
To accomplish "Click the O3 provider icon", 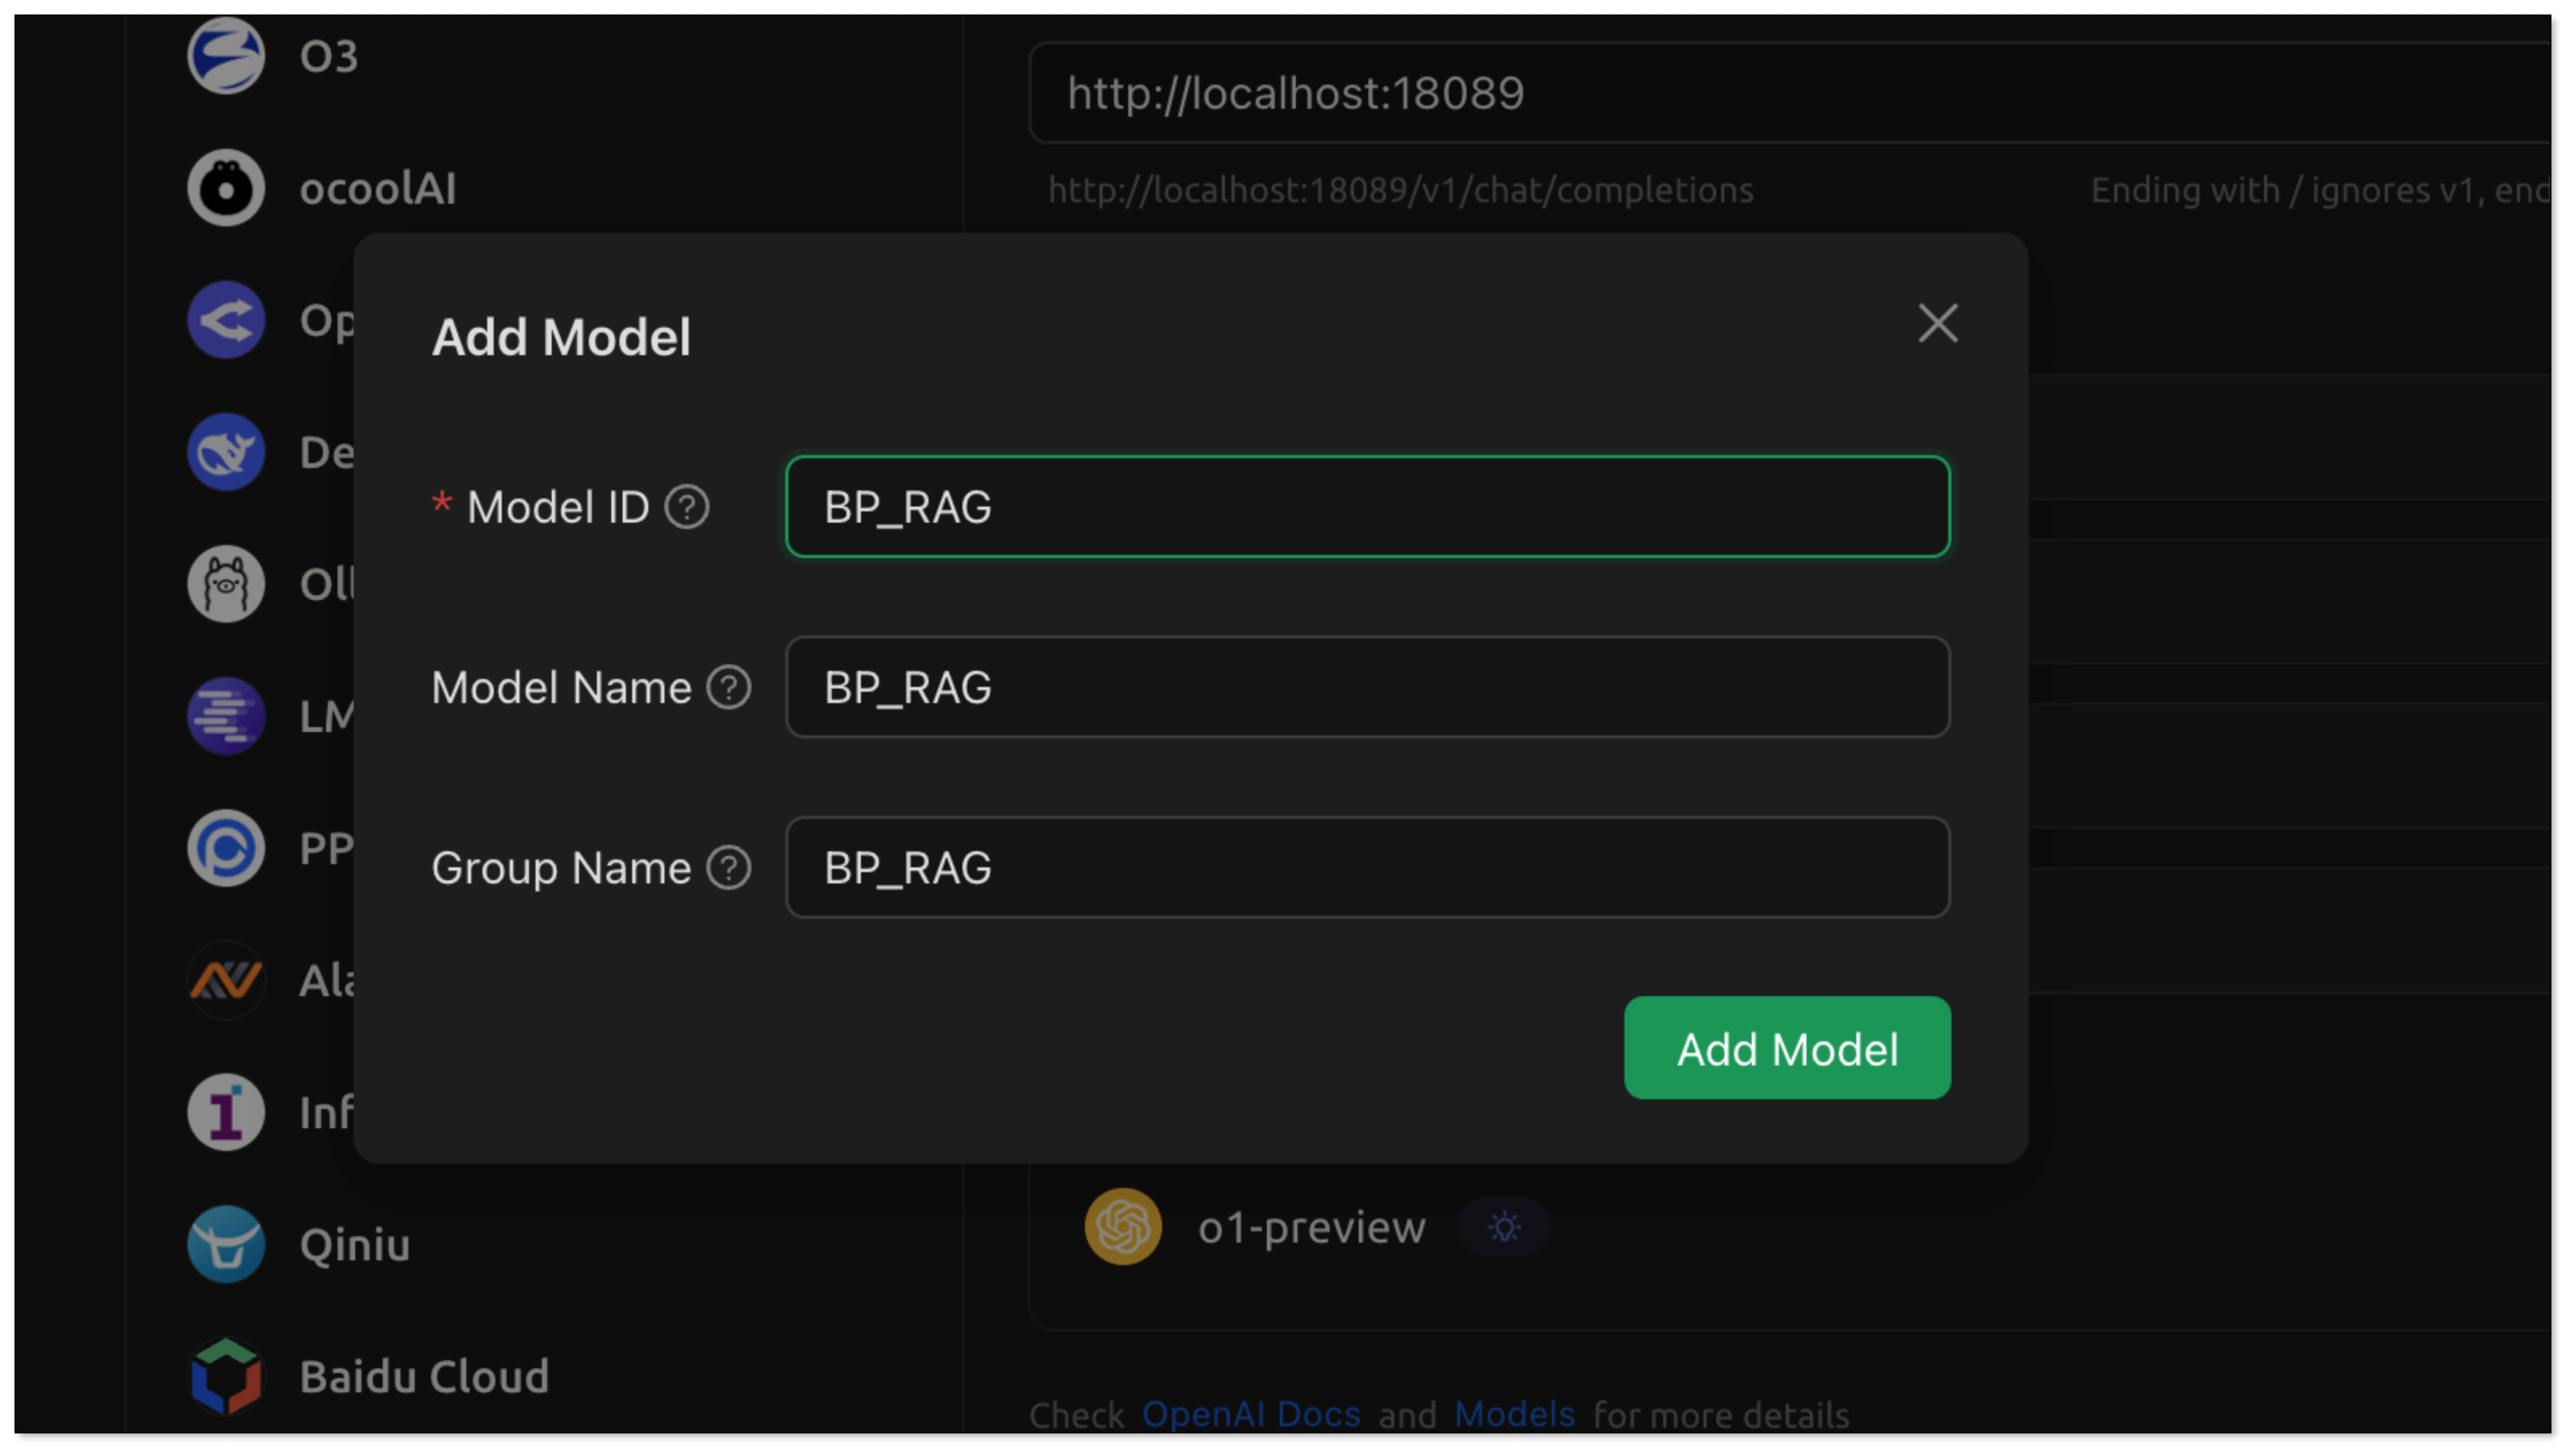I will point(226,56).
